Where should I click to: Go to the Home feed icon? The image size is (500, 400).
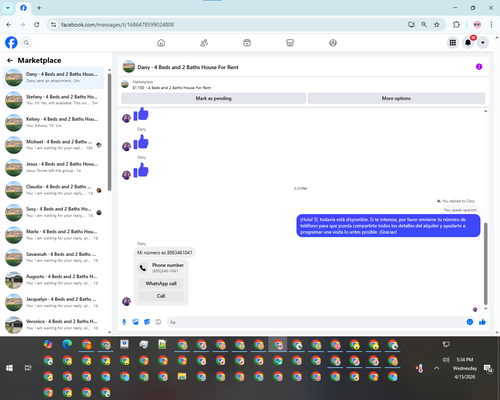coord(161,43)
